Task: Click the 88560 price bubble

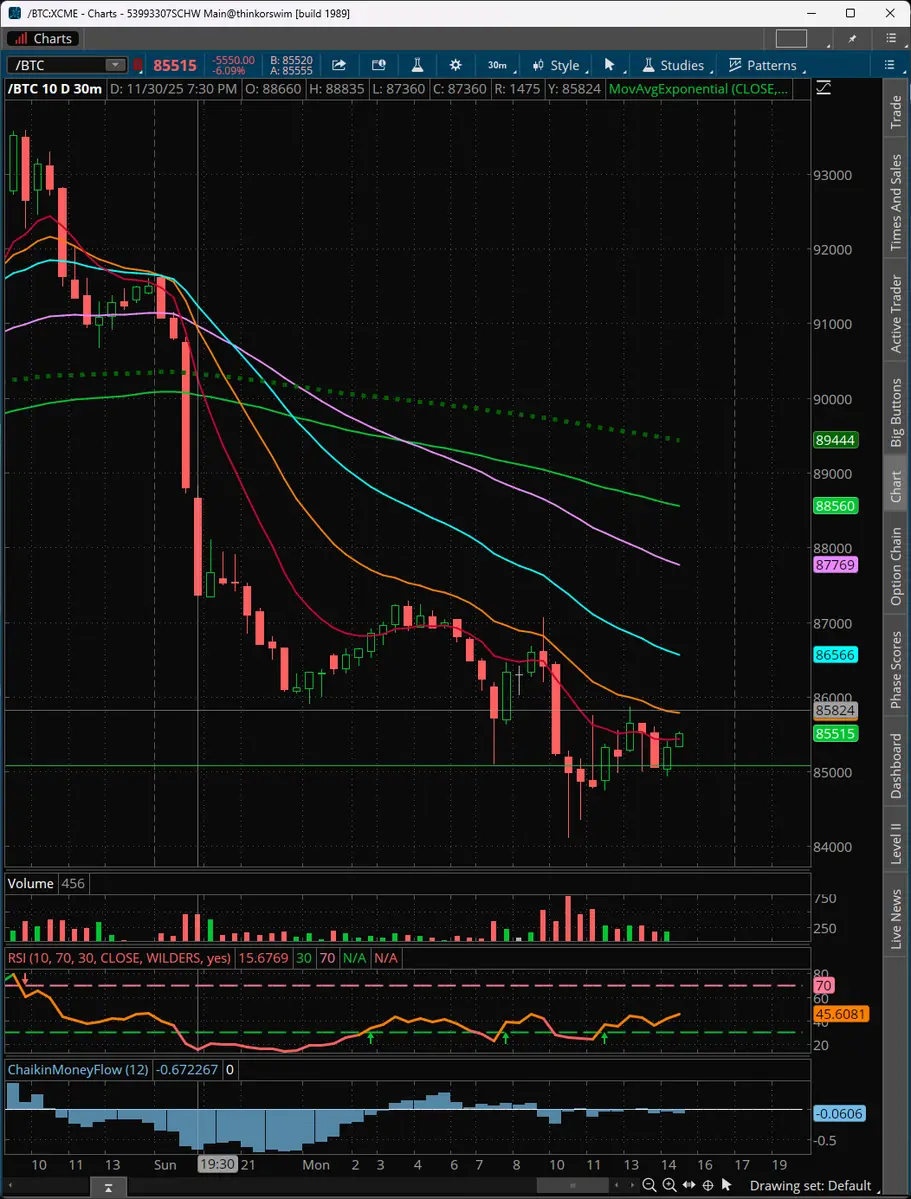Action: [835, 506]
